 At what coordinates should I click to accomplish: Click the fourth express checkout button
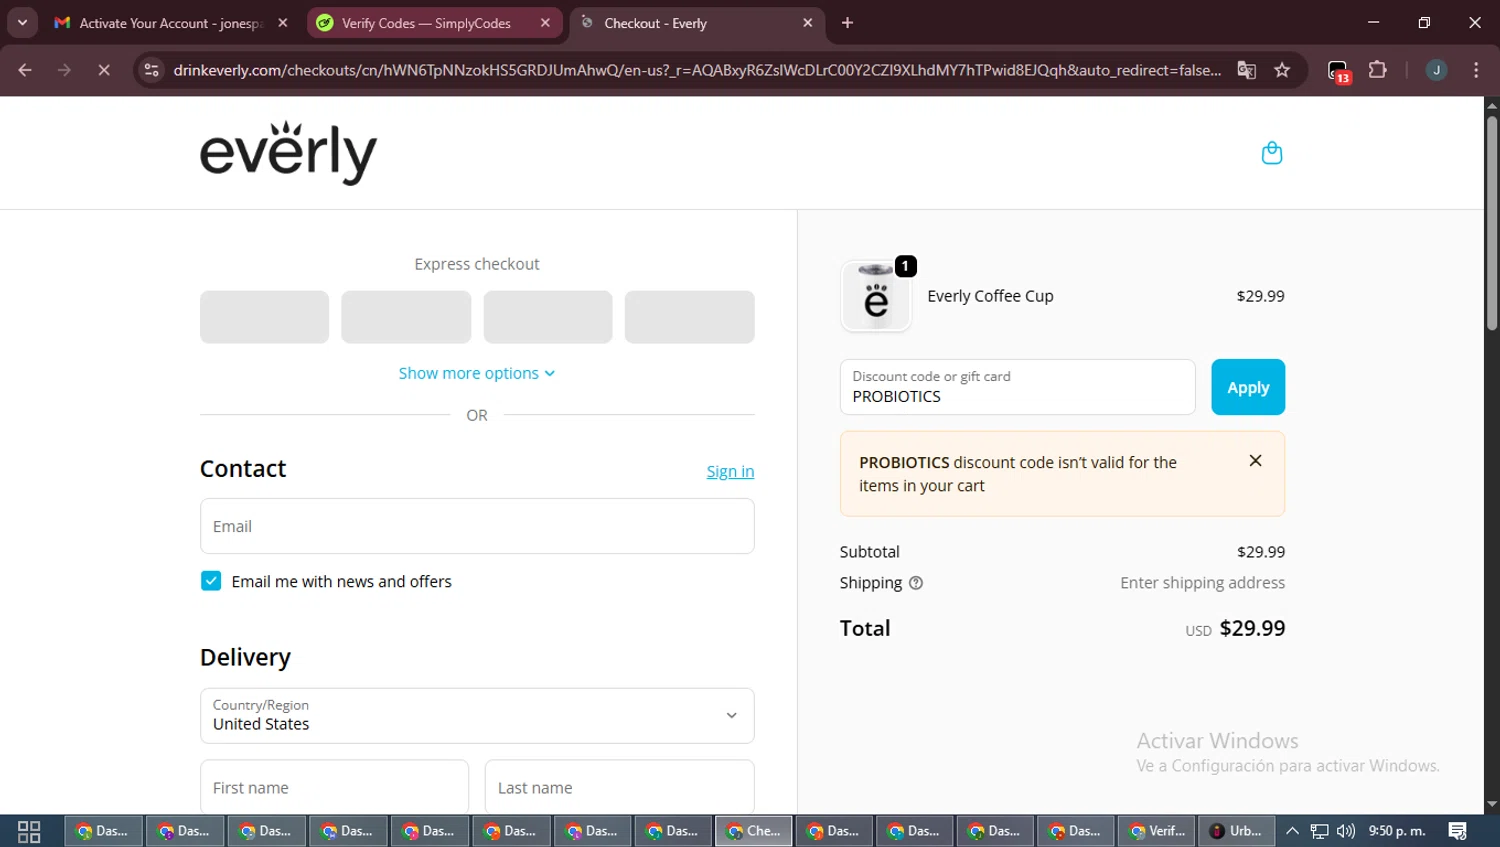coord(690,317)
